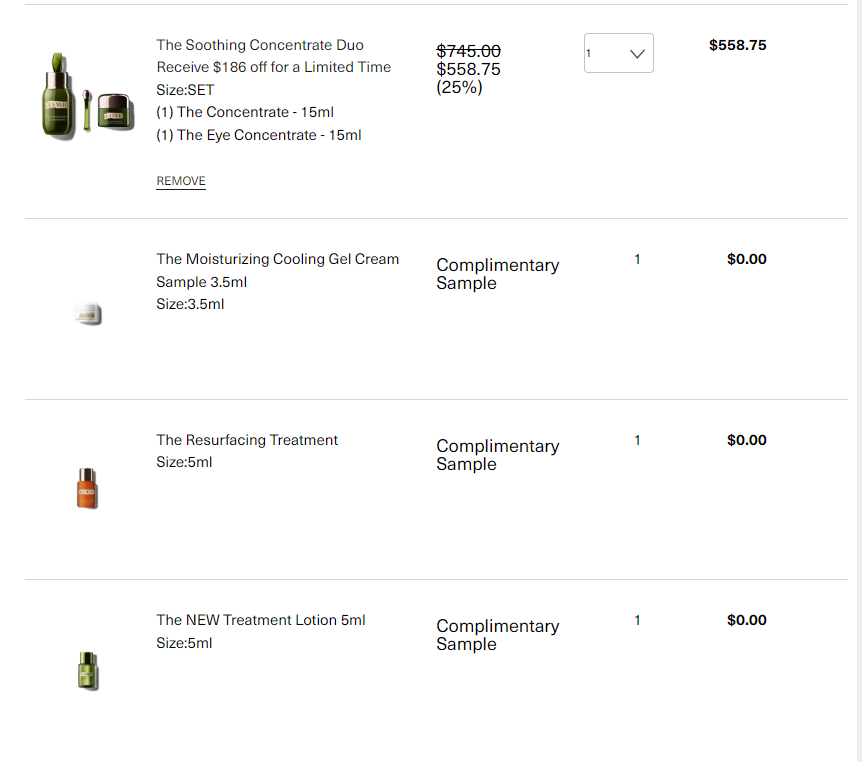The height and width of the screenshot is (762, 862).
Task: Open The Resurfacing Treatment product title
Action: click(247, 440)
